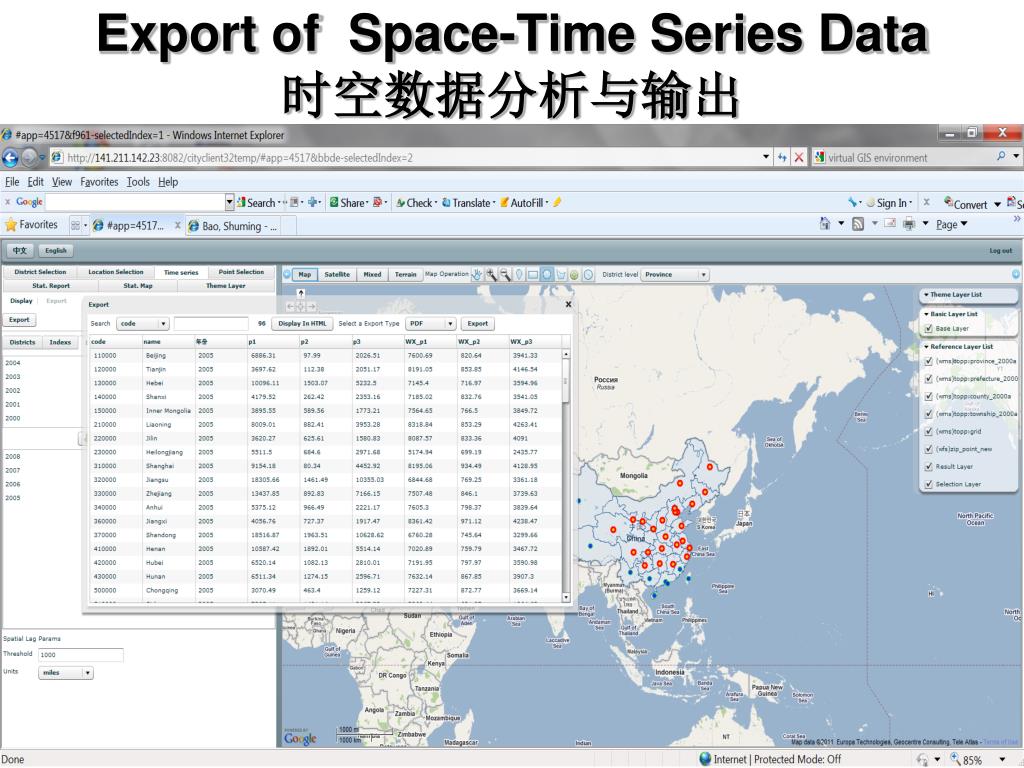The image size is (1024, 768).
Task: Activate the zoom out magnifier tool
Action: [505, 275]
